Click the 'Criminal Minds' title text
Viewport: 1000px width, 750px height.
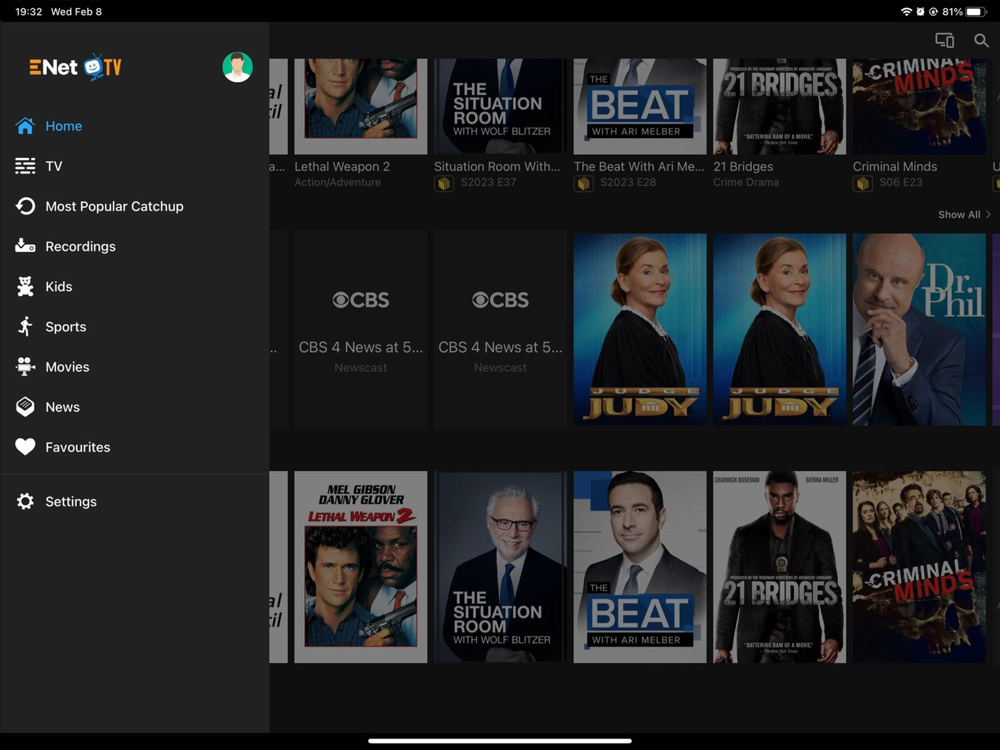coord(895,166)
